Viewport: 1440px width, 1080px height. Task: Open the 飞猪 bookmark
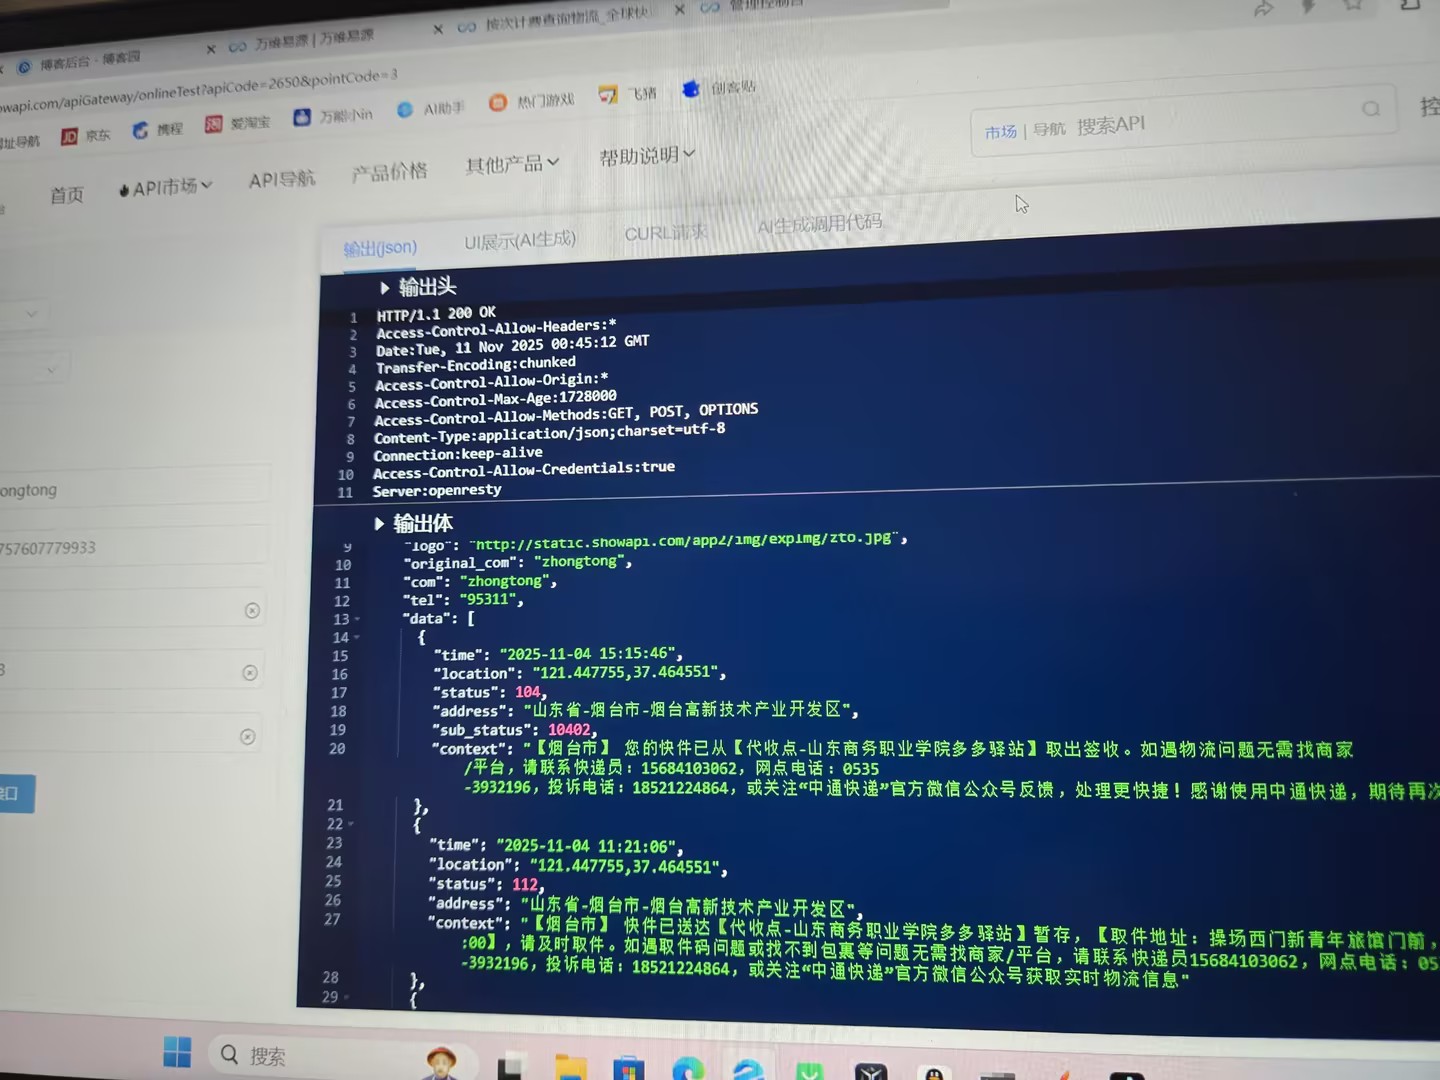click(628, 94)
